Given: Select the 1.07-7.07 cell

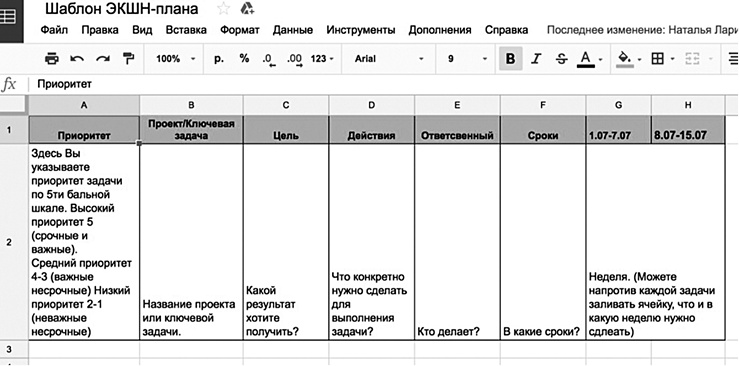Looking at the screenshot, I should pyautogui.click(x=619, y=130).
